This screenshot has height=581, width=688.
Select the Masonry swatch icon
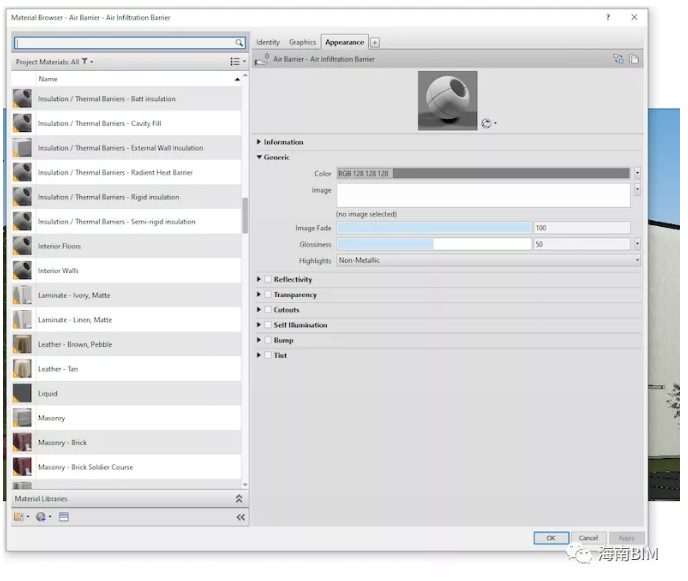click(x=22, y=418)
